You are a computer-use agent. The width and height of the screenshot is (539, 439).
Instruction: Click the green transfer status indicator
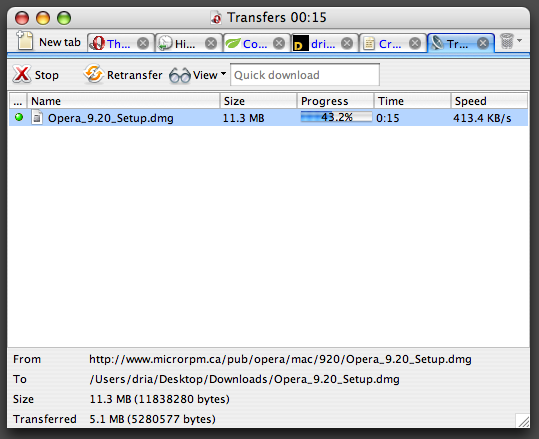(x=19, y=118)
